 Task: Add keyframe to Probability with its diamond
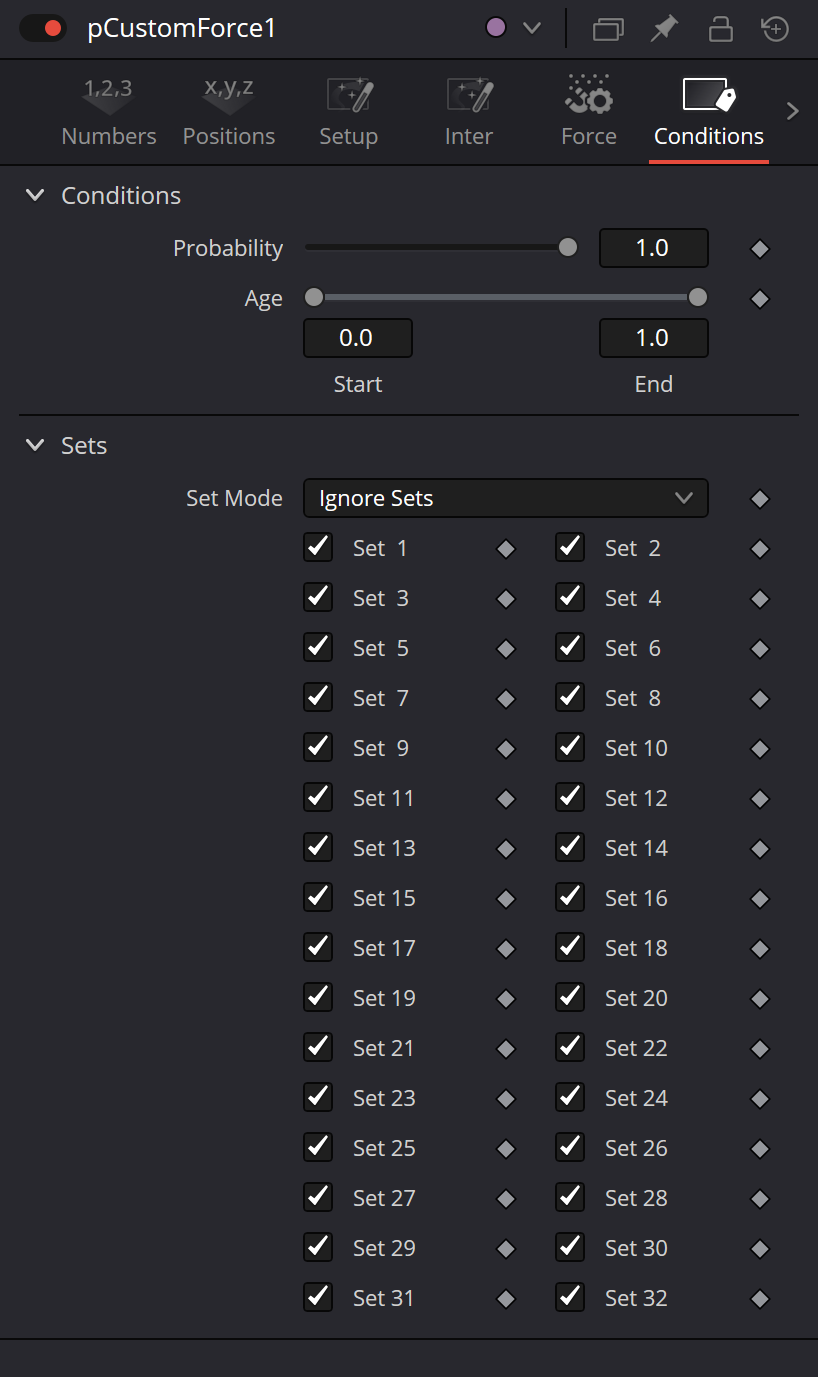[760, 249]
